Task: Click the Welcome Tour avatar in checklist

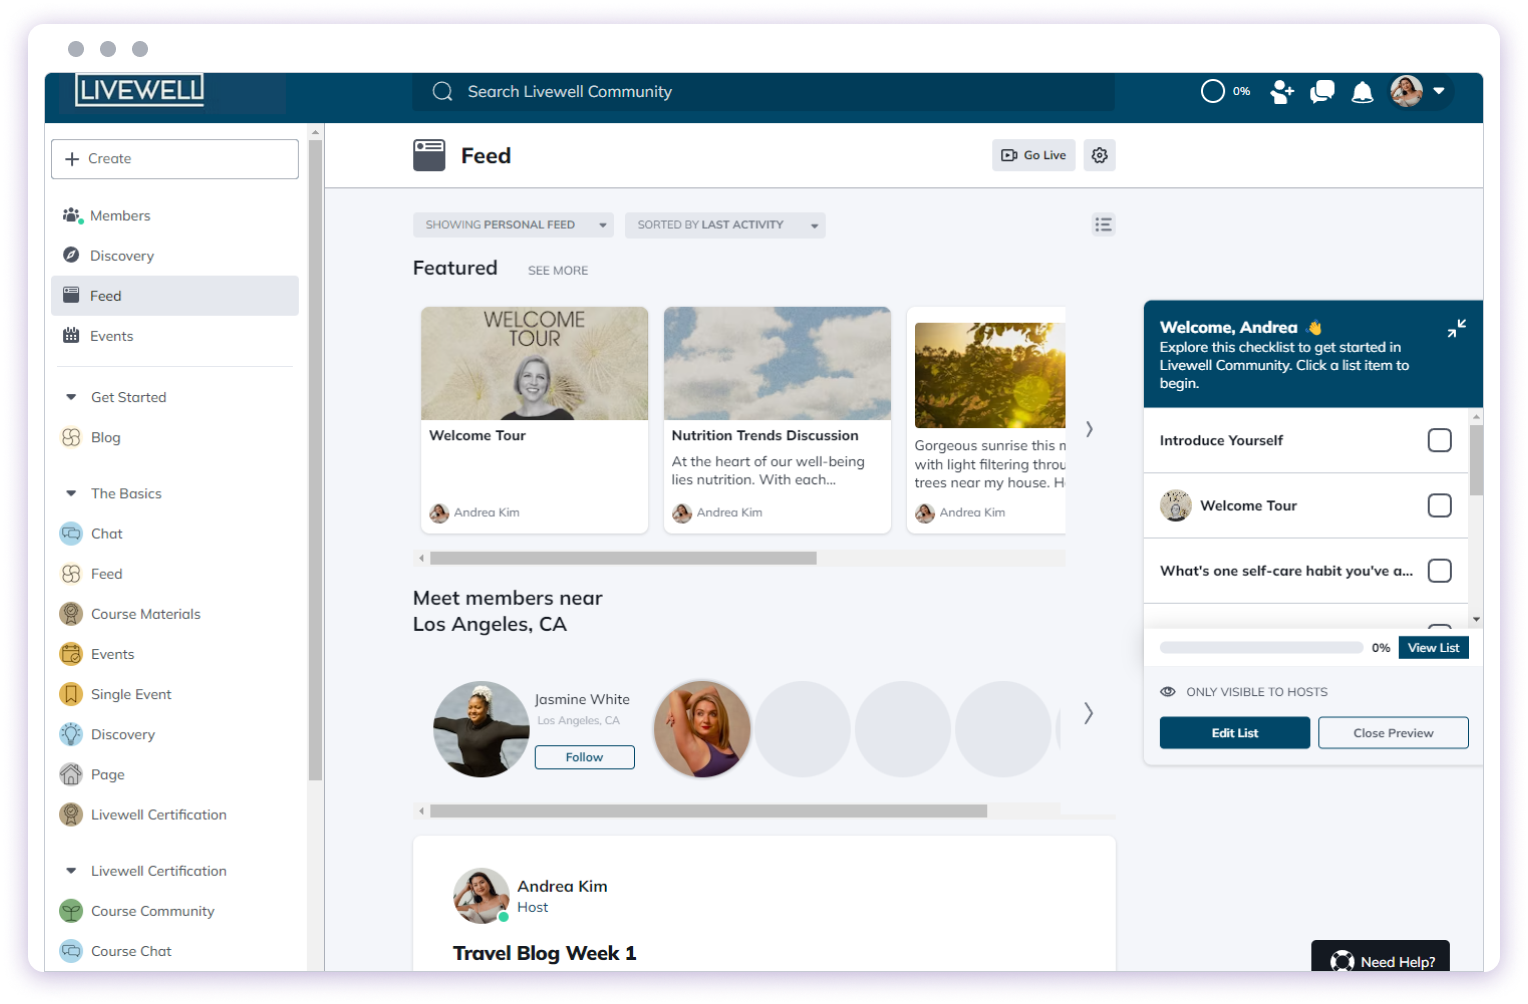Action: (x=1176, y=505)
